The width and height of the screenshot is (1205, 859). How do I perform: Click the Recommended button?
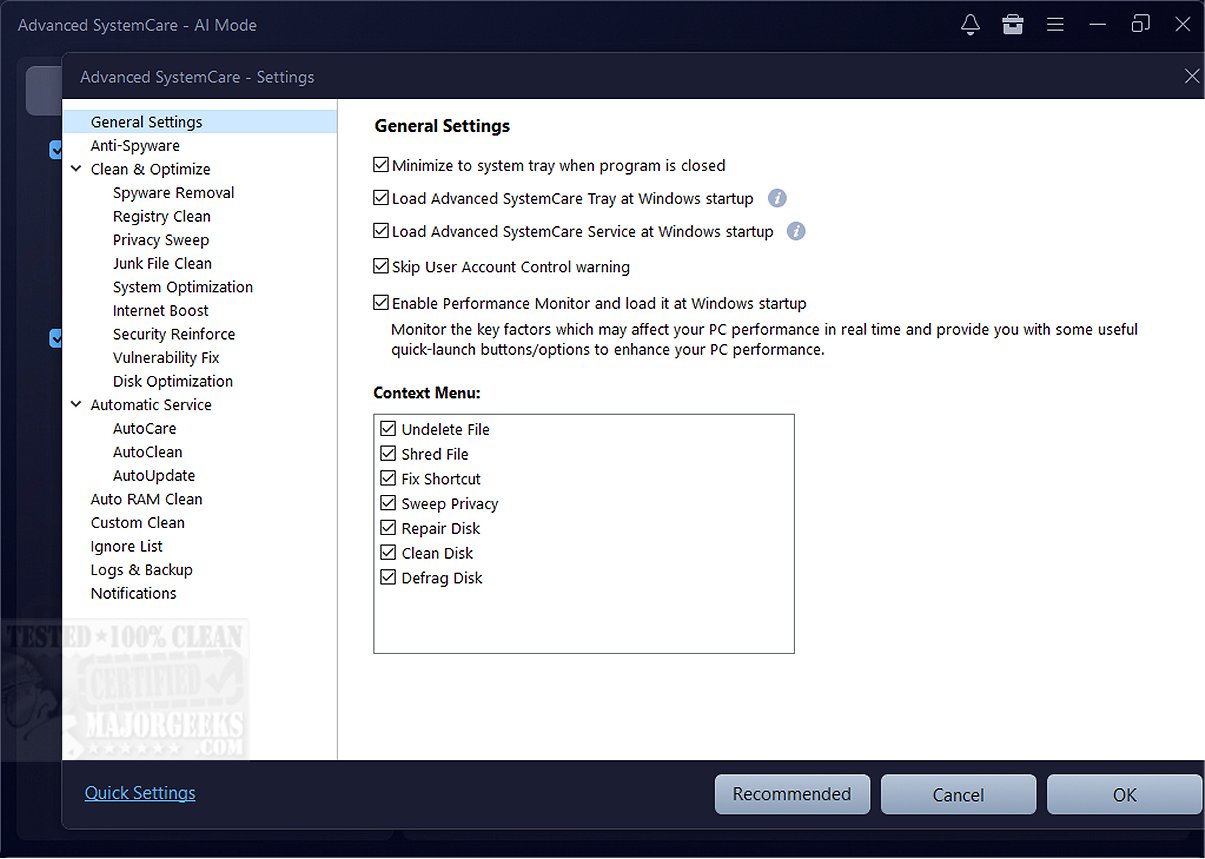tap(792, 794)
